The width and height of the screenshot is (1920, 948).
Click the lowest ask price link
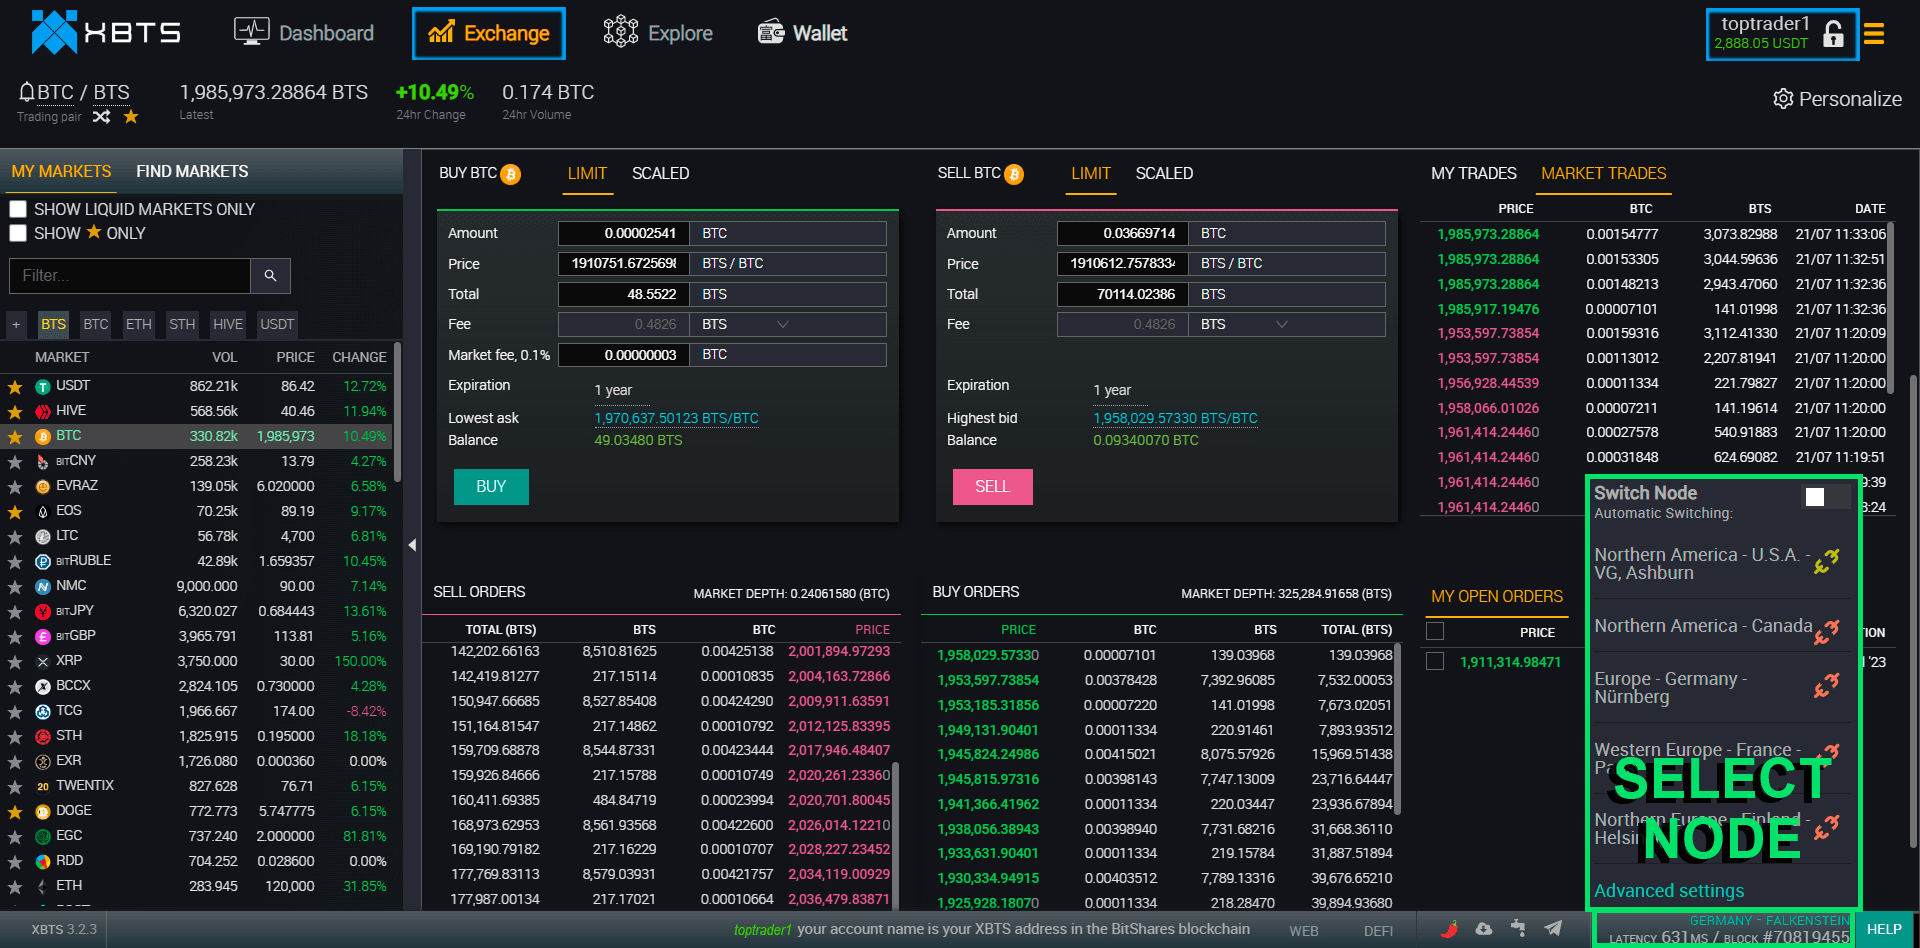[676, 419]
